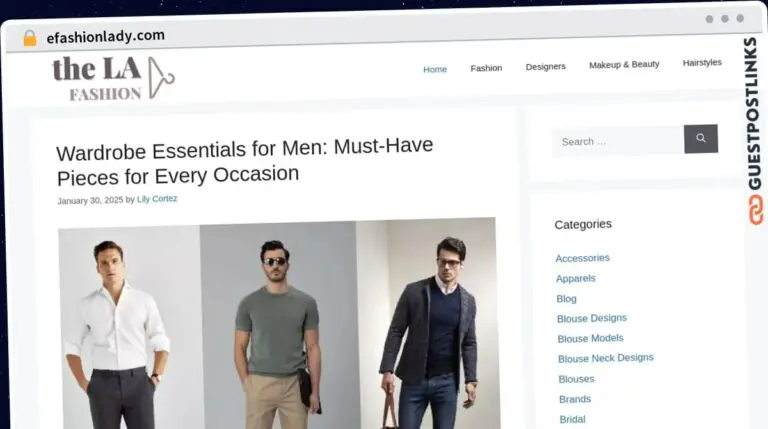The image size is (768, 429).
Task: Open the Blouse Neck Designs category
Action: coord(605,358)
